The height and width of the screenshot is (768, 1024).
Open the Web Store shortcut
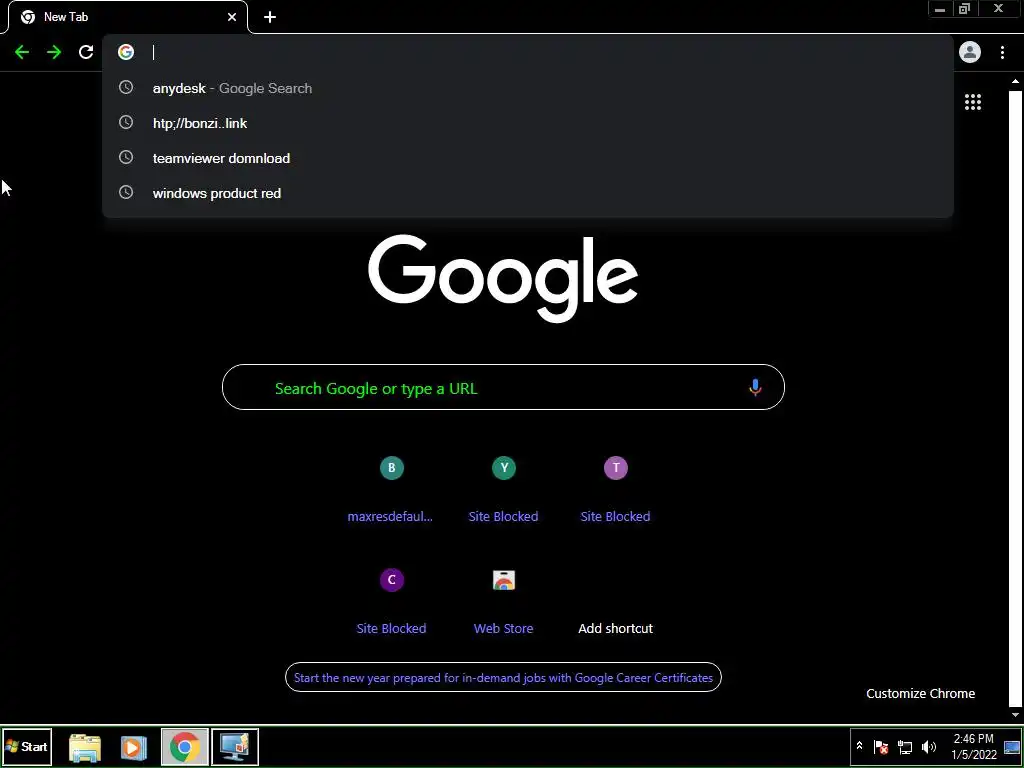(504, 601)
